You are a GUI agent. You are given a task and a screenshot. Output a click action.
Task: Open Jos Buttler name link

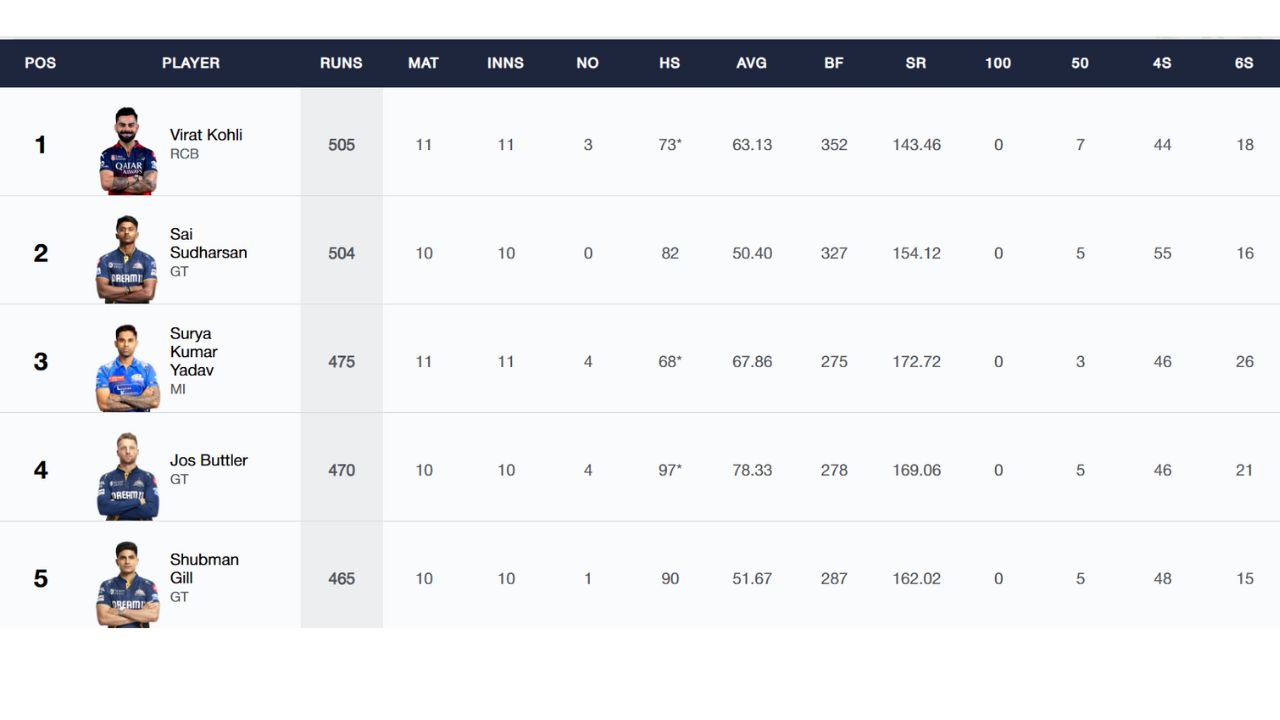209,460
